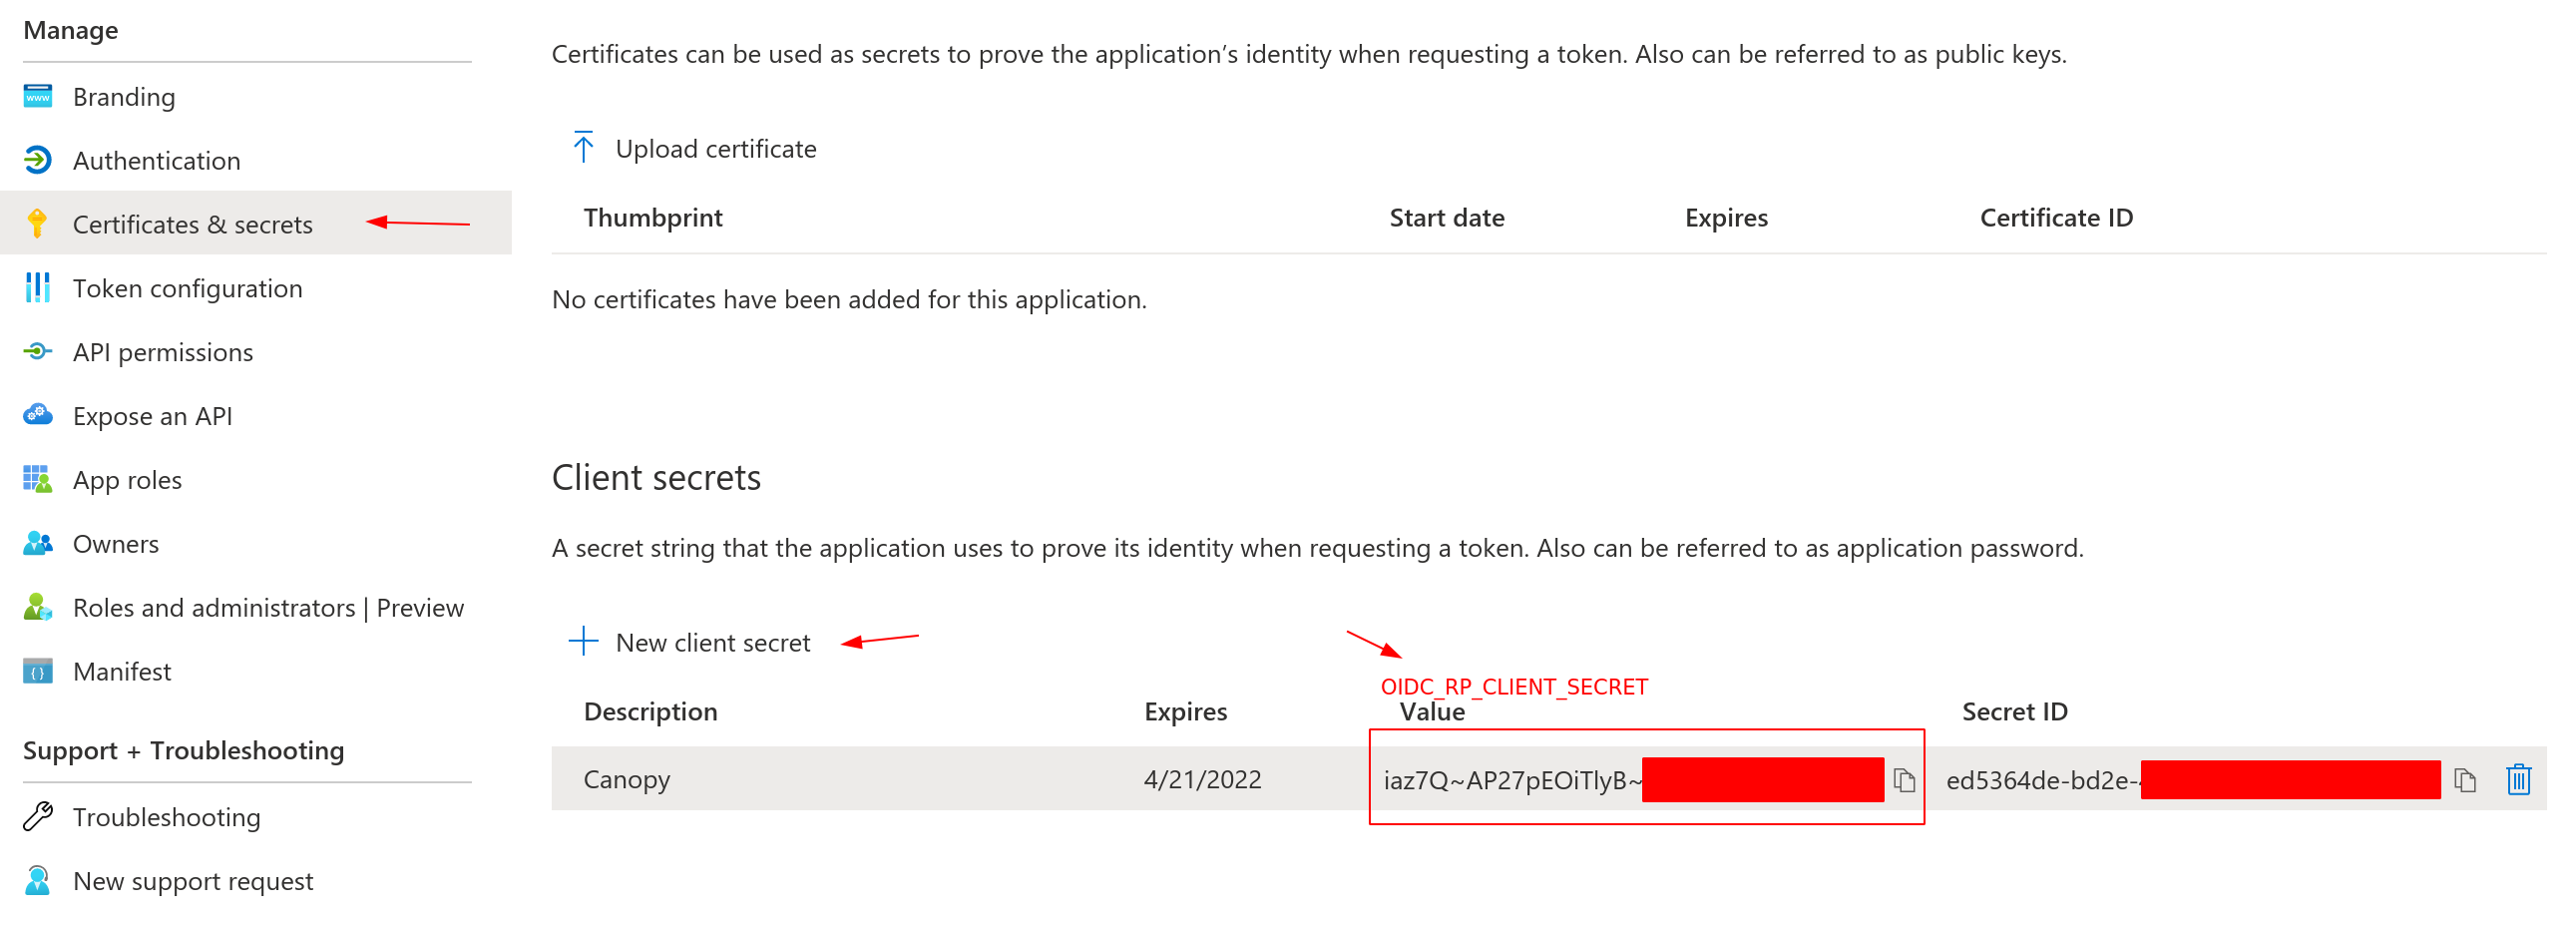Screen dimensions: 2576x929
Task: Select Roles and administrators Preview entry
Action: [268, 607]
